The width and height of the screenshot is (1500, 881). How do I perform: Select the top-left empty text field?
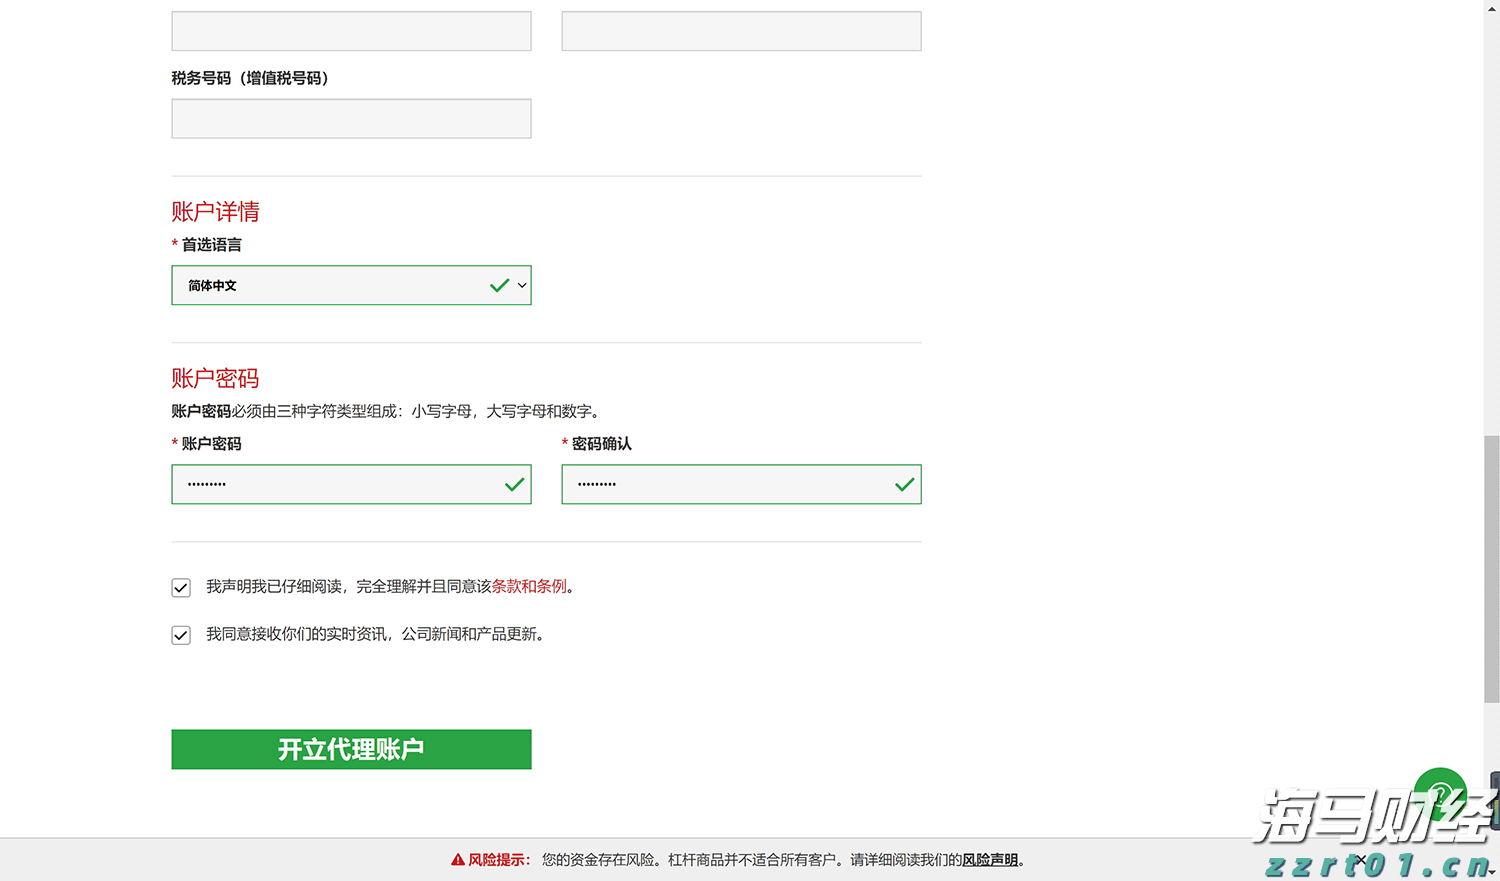tap(351, 31)
